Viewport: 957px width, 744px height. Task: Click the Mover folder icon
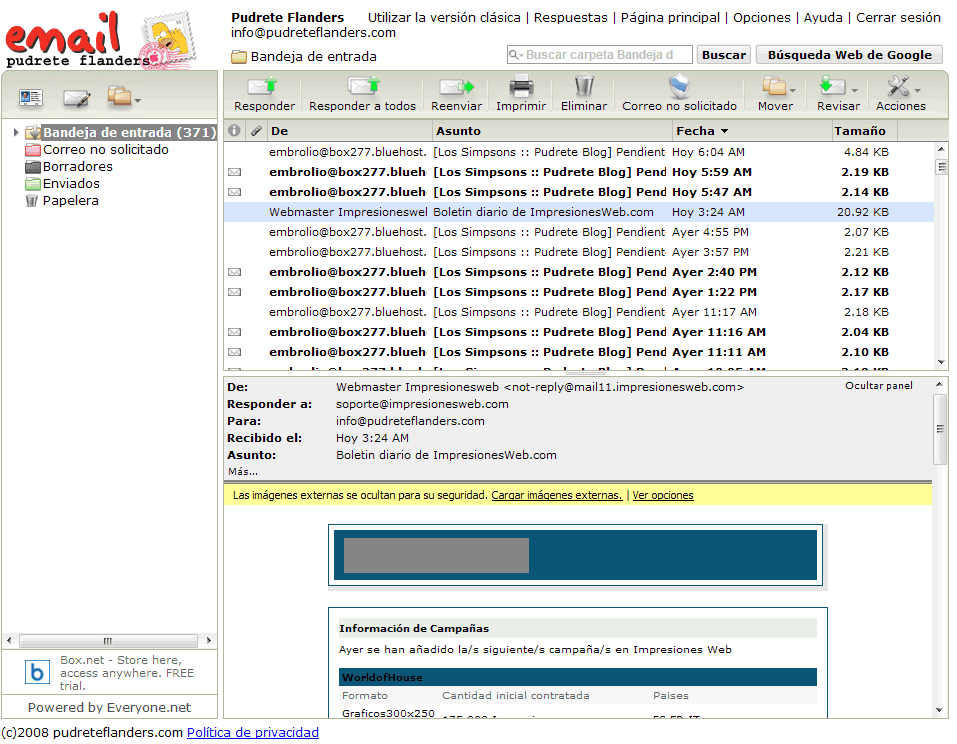pyautogui.click(x=774, y=86)
